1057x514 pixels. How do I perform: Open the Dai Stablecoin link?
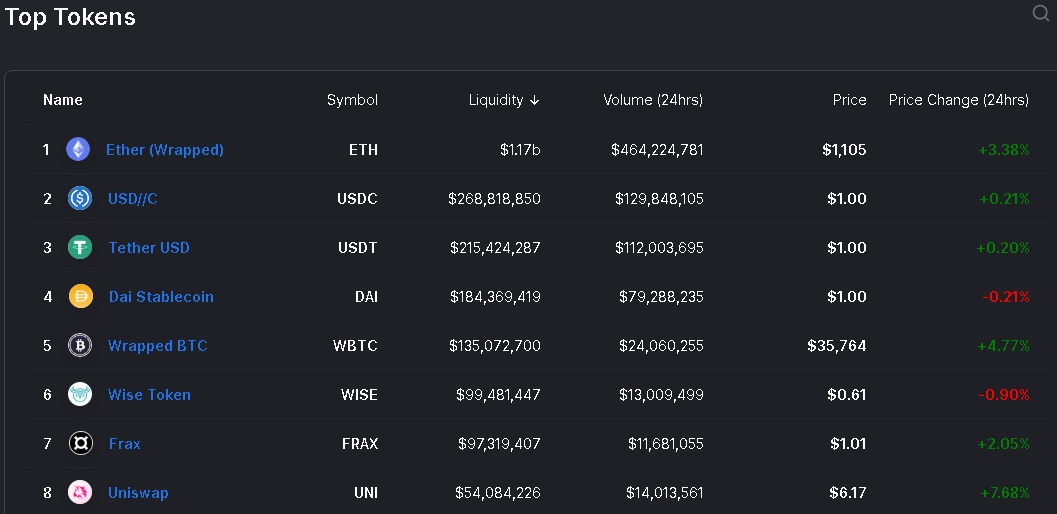point(161,297)
